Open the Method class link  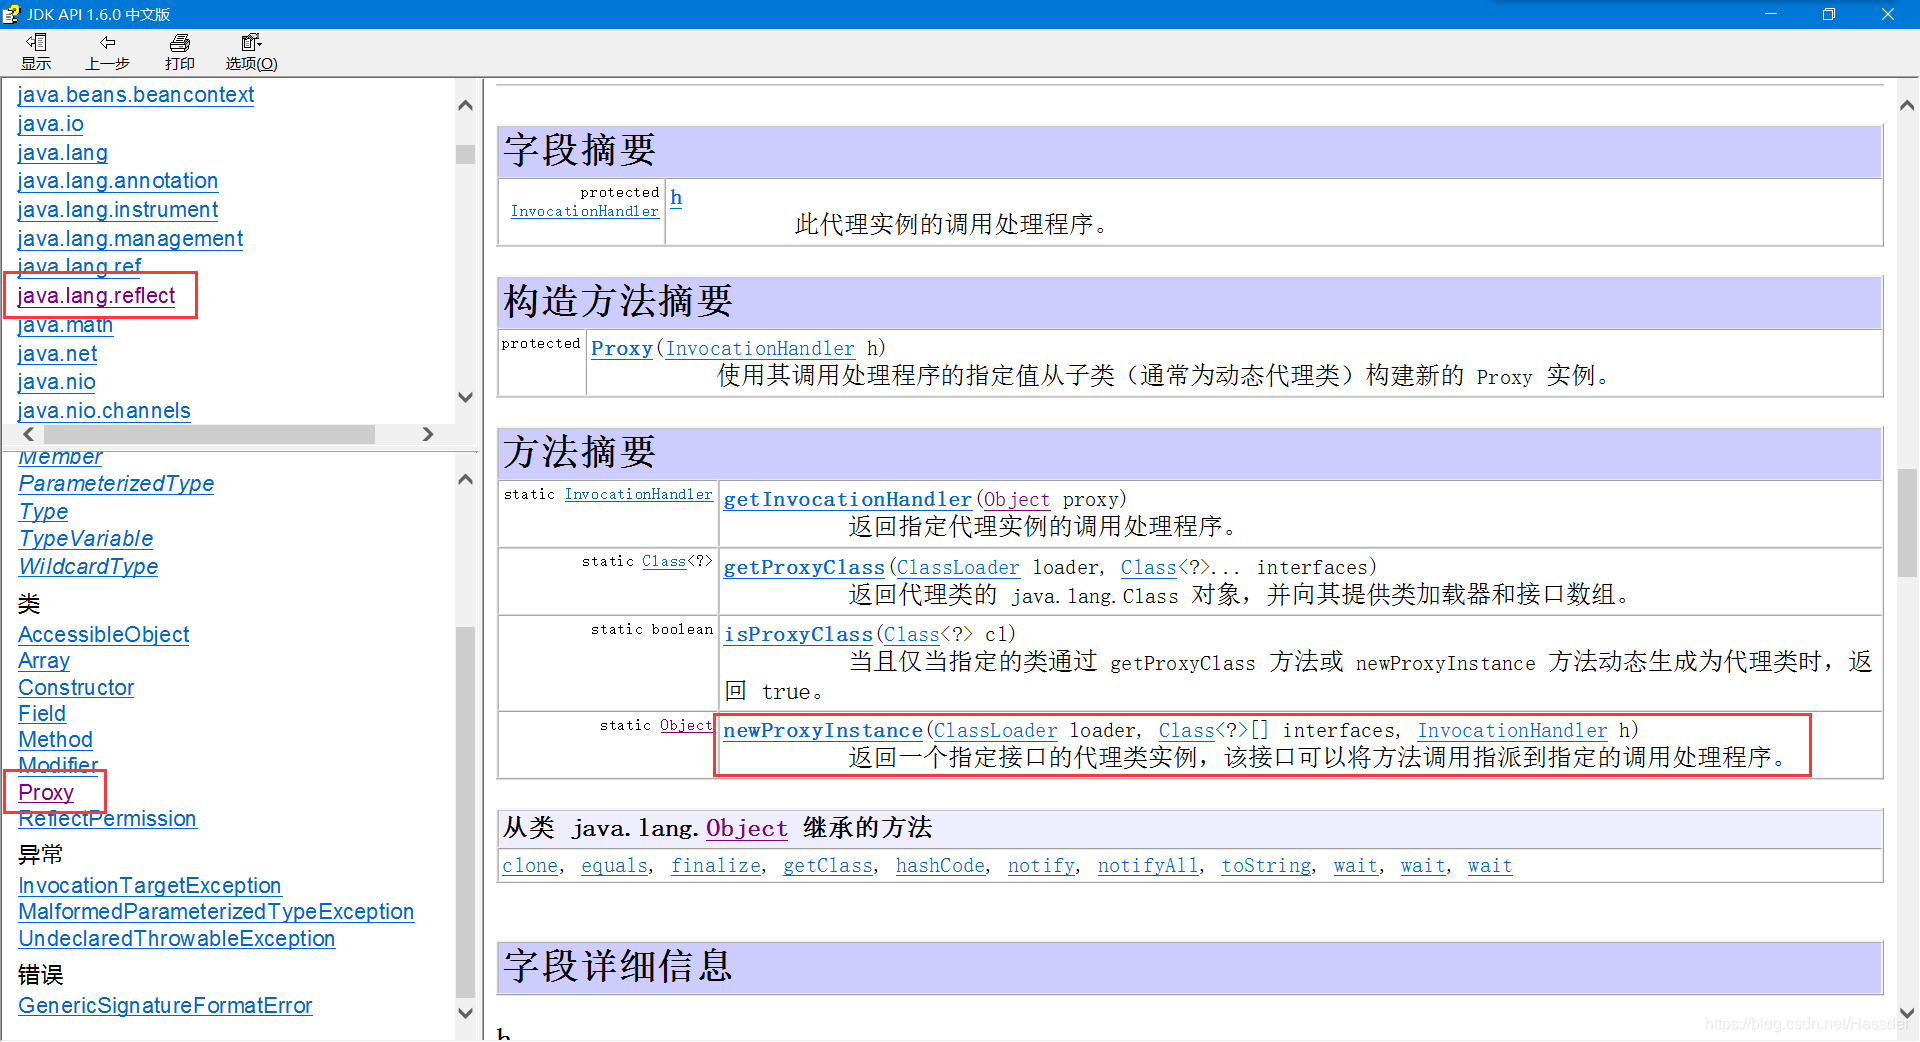(x=55, y=740)
